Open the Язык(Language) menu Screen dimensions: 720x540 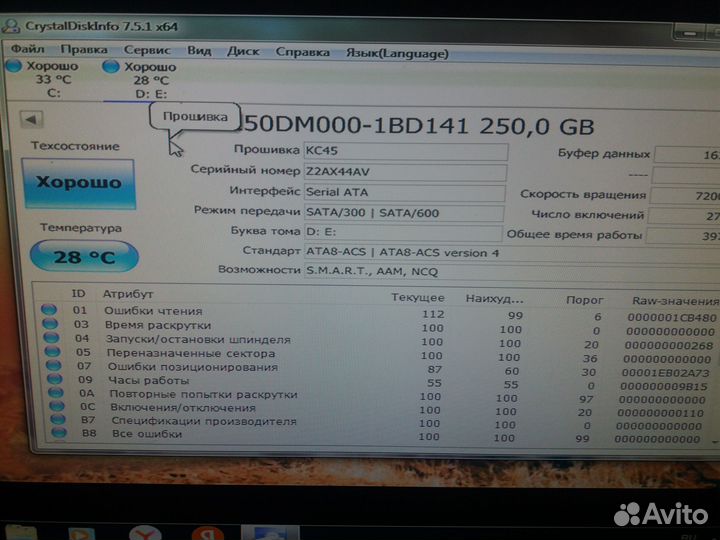pyautogui.click(x=397, y=53)
